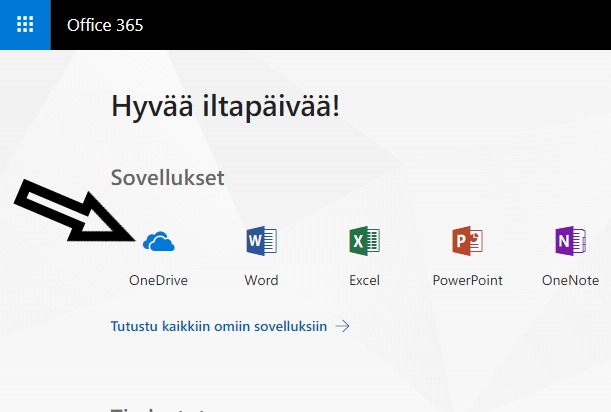Click the Excel label text
The height and width of the screenshot is (412, 611).
coord(364,280)
